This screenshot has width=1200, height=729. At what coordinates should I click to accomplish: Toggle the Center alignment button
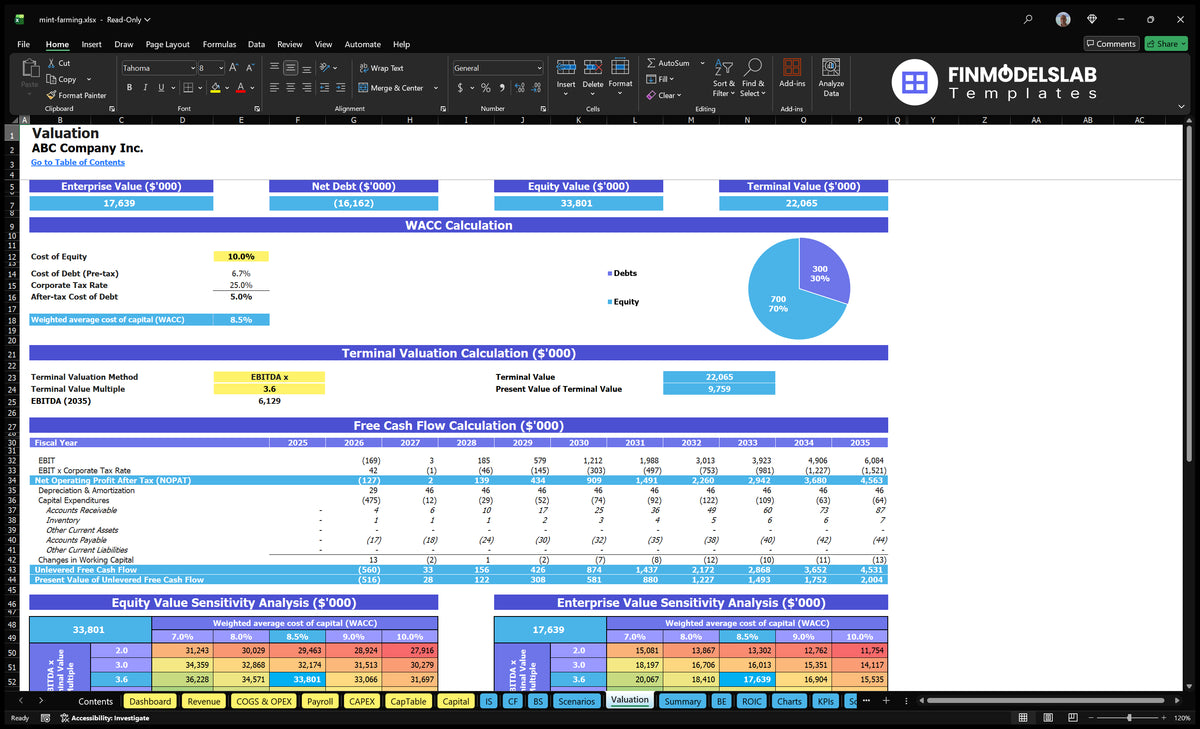tap(290, 88)
